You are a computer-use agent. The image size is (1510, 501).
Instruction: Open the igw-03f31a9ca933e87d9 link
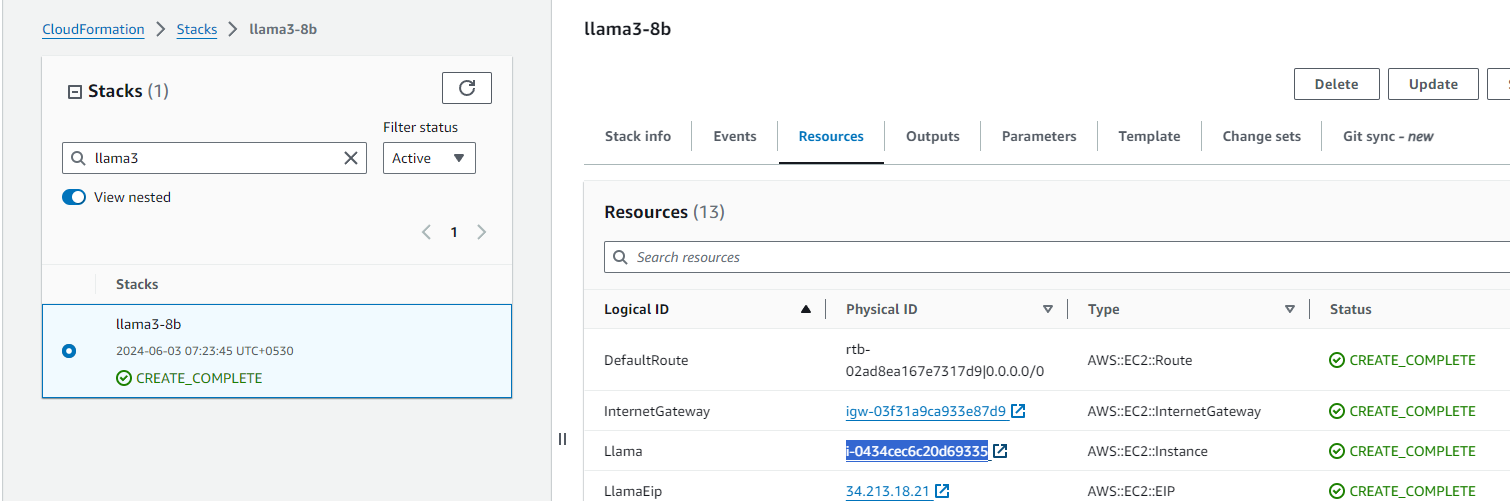click(x=926, y=411)
